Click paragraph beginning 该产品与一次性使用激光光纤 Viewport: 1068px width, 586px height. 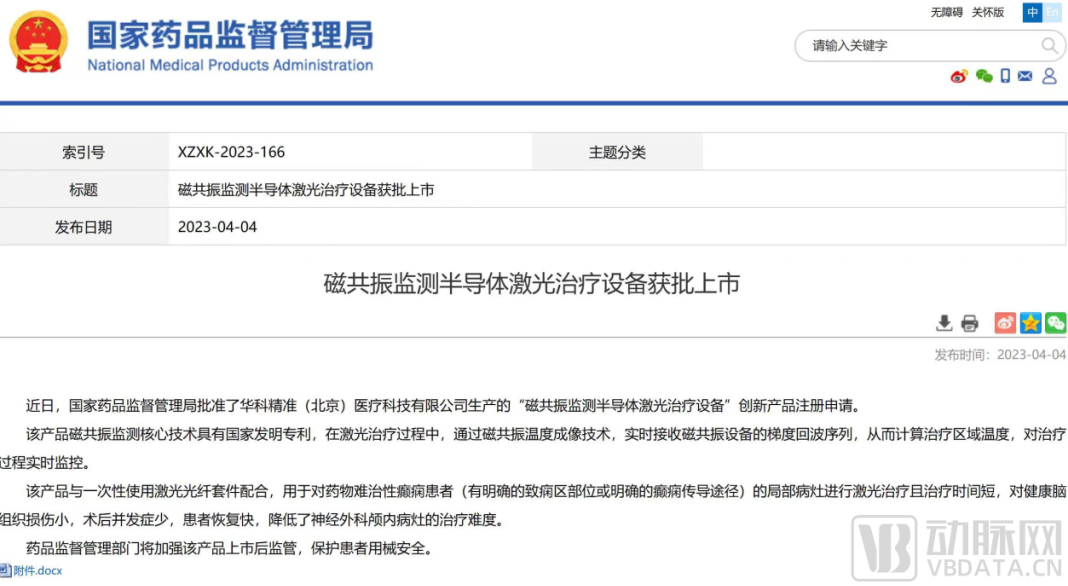[x=533, y=505]
